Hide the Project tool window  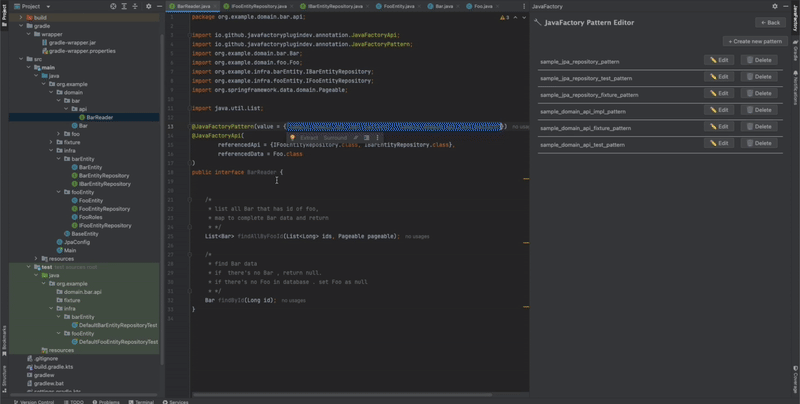(x=159, y=6)
